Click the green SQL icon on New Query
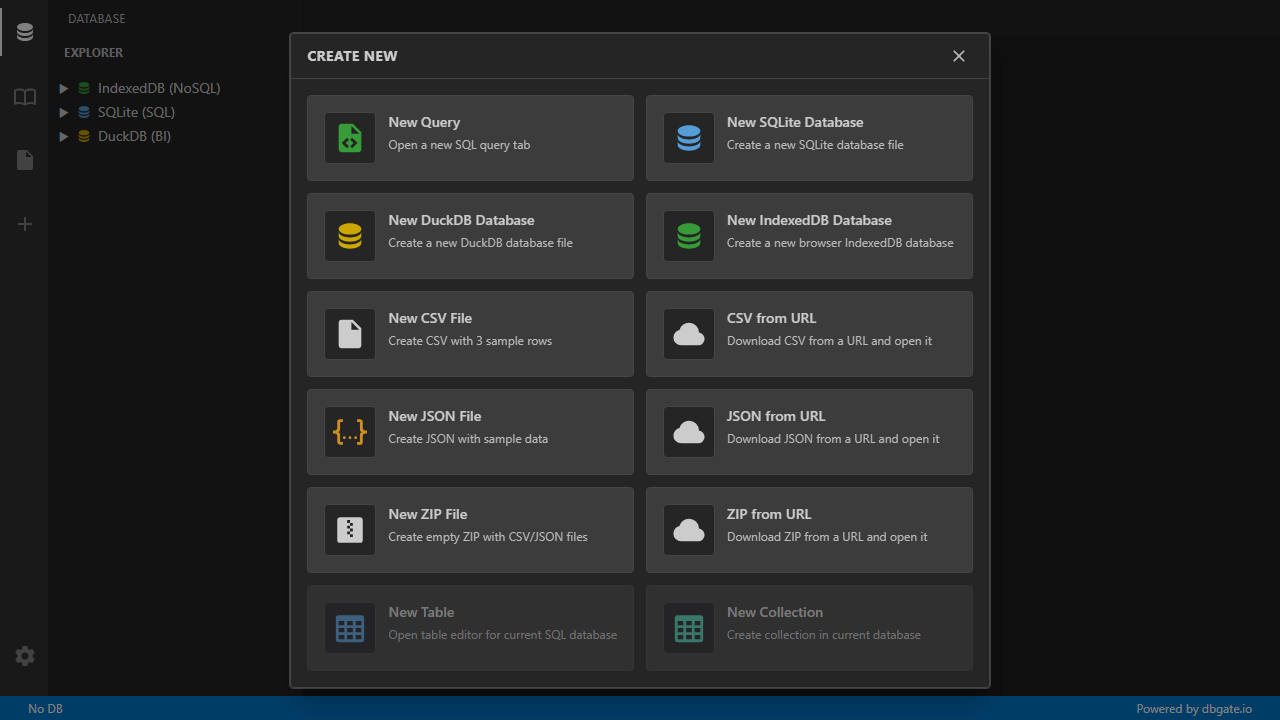This screenshot has height=720, width=1280. click(349, 138)
